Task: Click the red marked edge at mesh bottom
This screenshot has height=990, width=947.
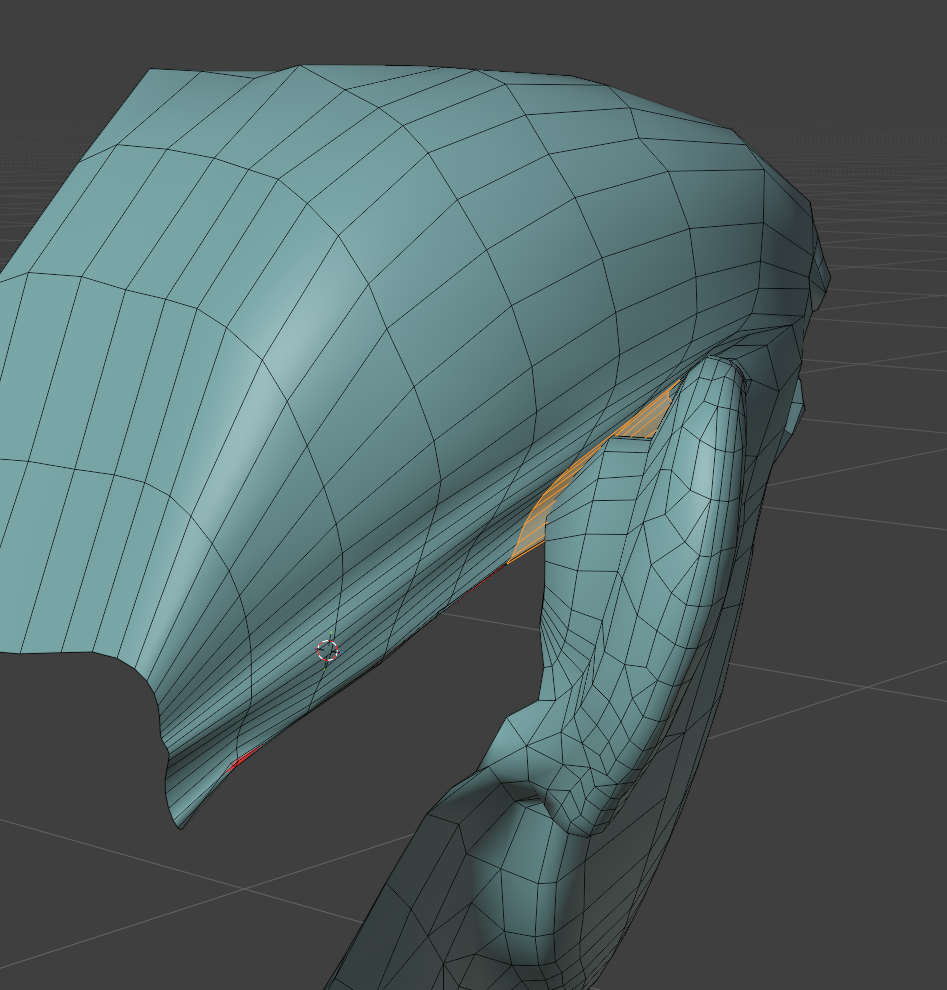Action: click(x=244, y=759)
